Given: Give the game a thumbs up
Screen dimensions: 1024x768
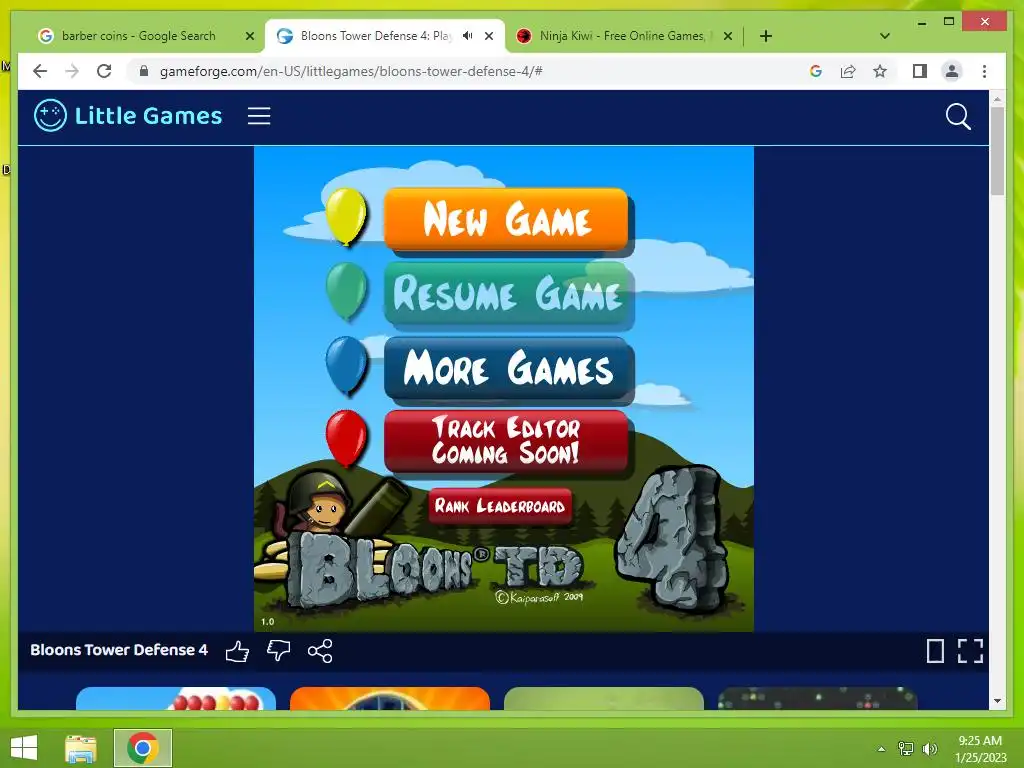Looking at the screenshot, I should point(237,650).
